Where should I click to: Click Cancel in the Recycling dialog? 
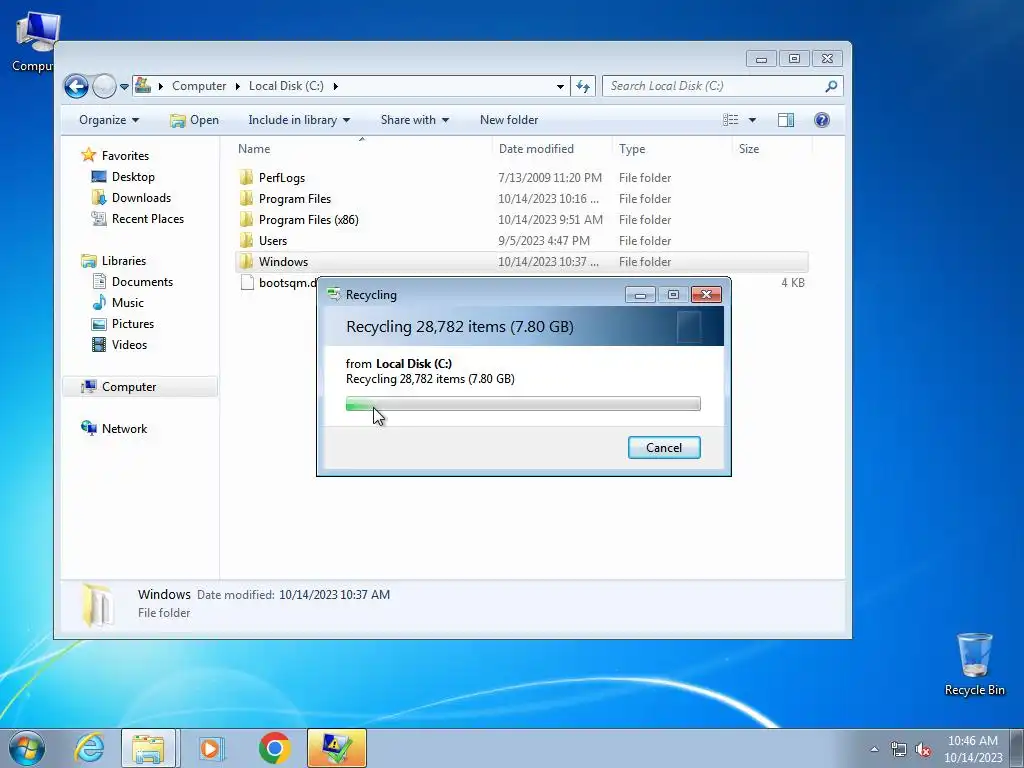tap(664, 448)
